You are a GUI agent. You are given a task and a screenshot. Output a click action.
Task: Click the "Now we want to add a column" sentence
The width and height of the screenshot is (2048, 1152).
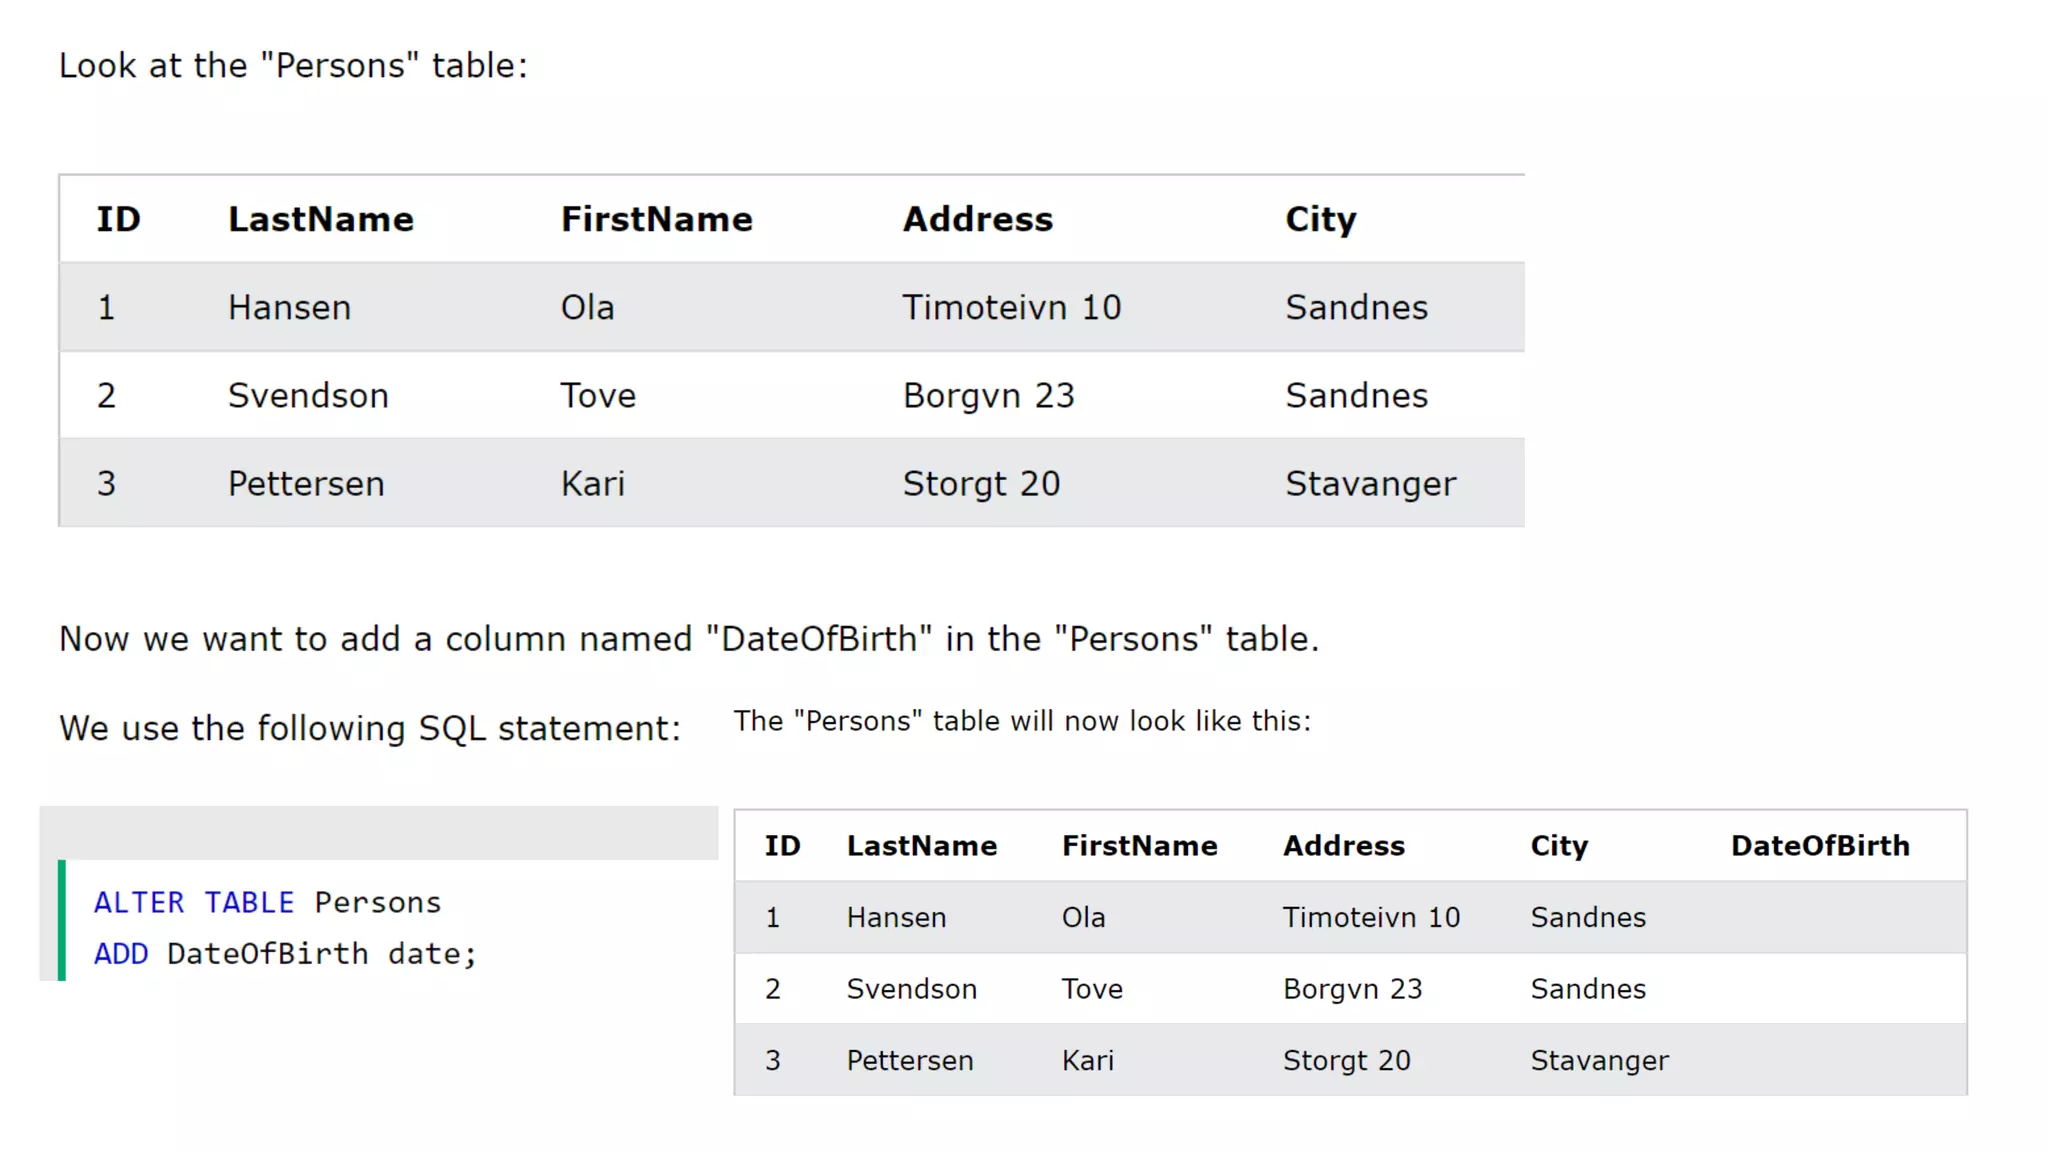689,639
